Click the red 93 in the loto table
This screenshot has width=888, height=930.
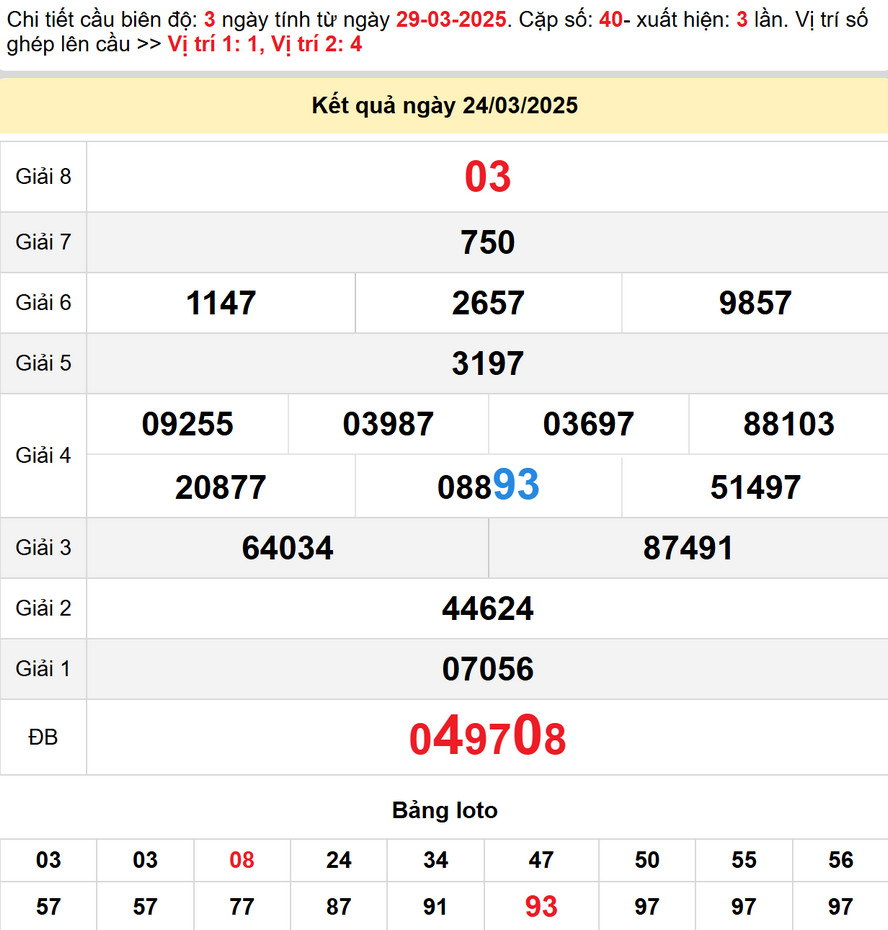[541, 906]
